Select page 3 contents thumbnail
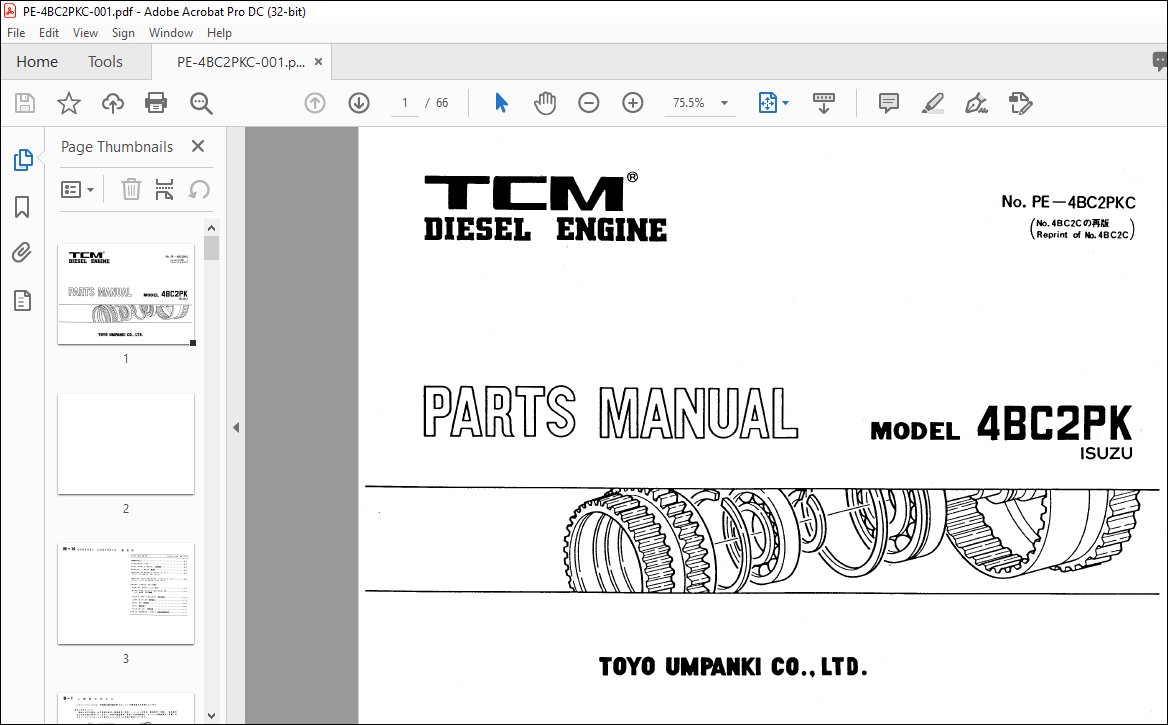This screenshot has height=725, width=1168. coord(126,594)
